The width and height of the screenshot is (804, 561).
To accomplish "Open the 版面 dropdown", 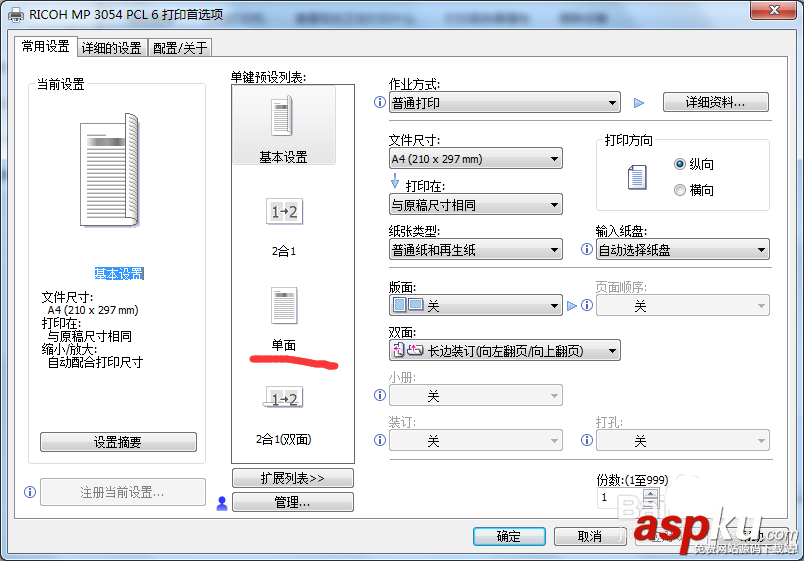I will pyautogui.click(x=475, y=305).
